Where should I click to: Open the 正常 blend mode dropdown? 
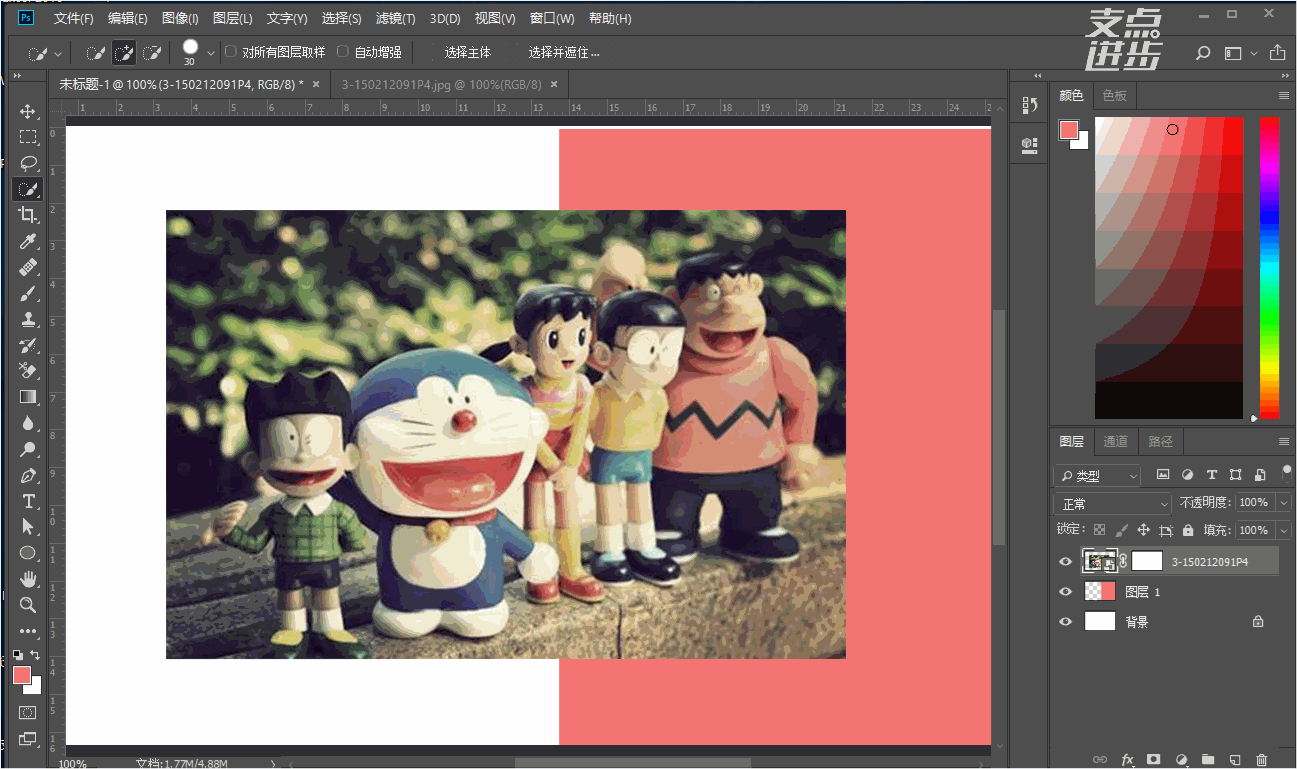[1112, 504]
